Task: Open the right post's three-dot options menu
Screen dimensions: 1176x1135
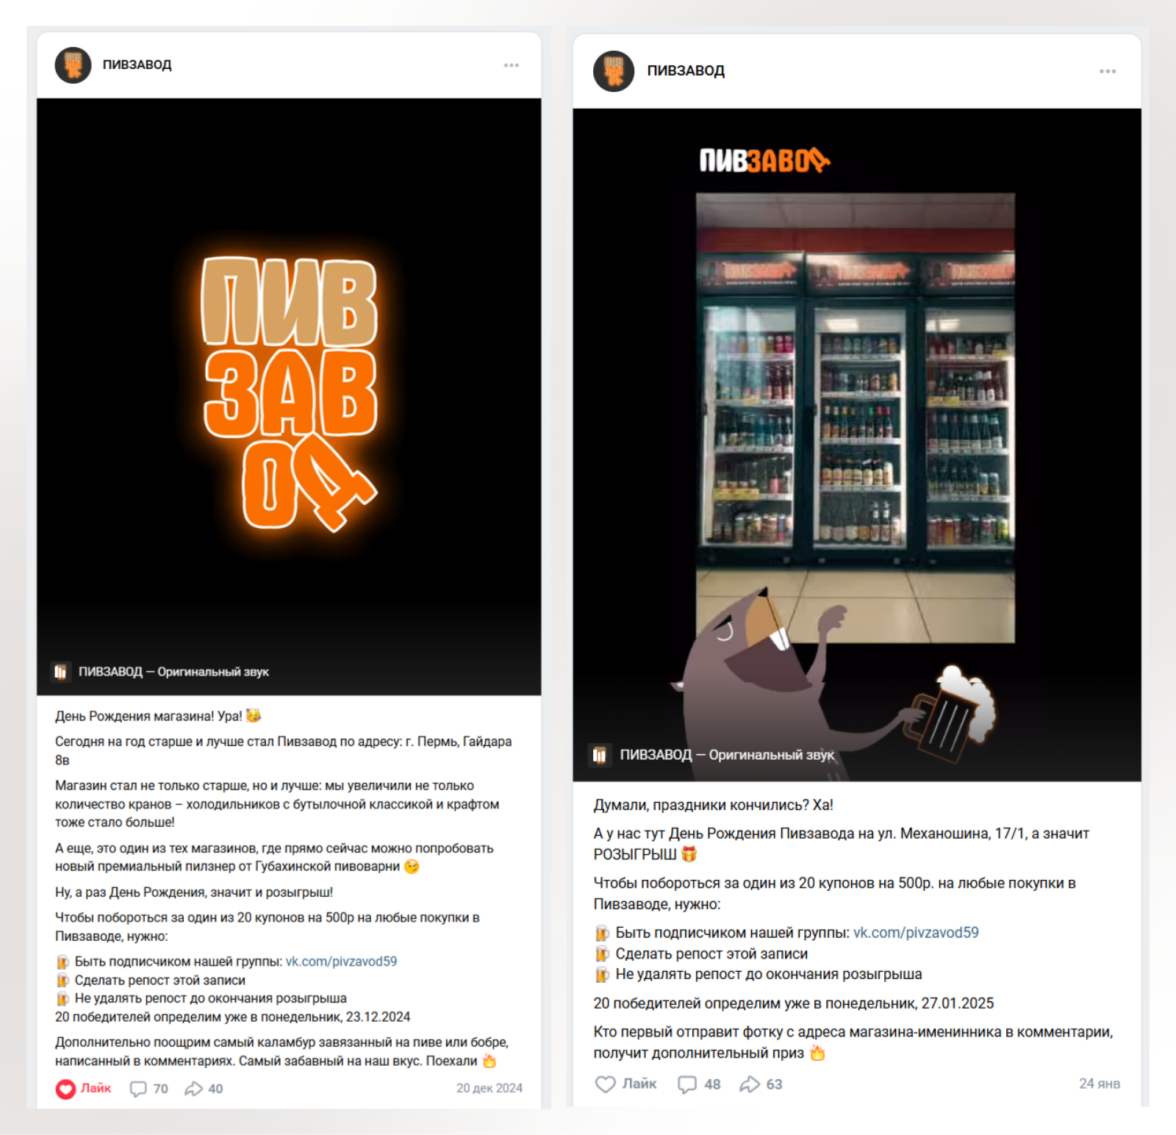Action: click(1108, 71)
